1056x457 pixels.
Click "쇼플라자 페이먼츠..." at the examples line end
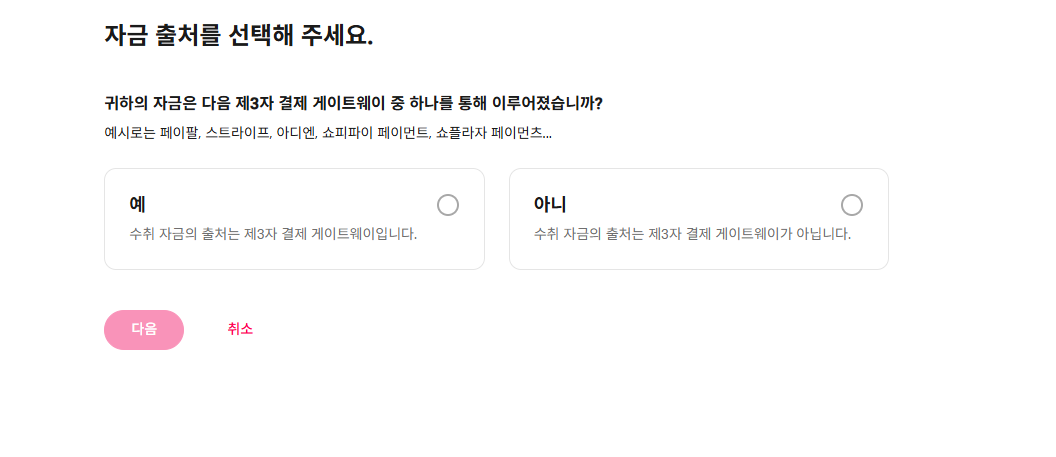pos(493,132)
